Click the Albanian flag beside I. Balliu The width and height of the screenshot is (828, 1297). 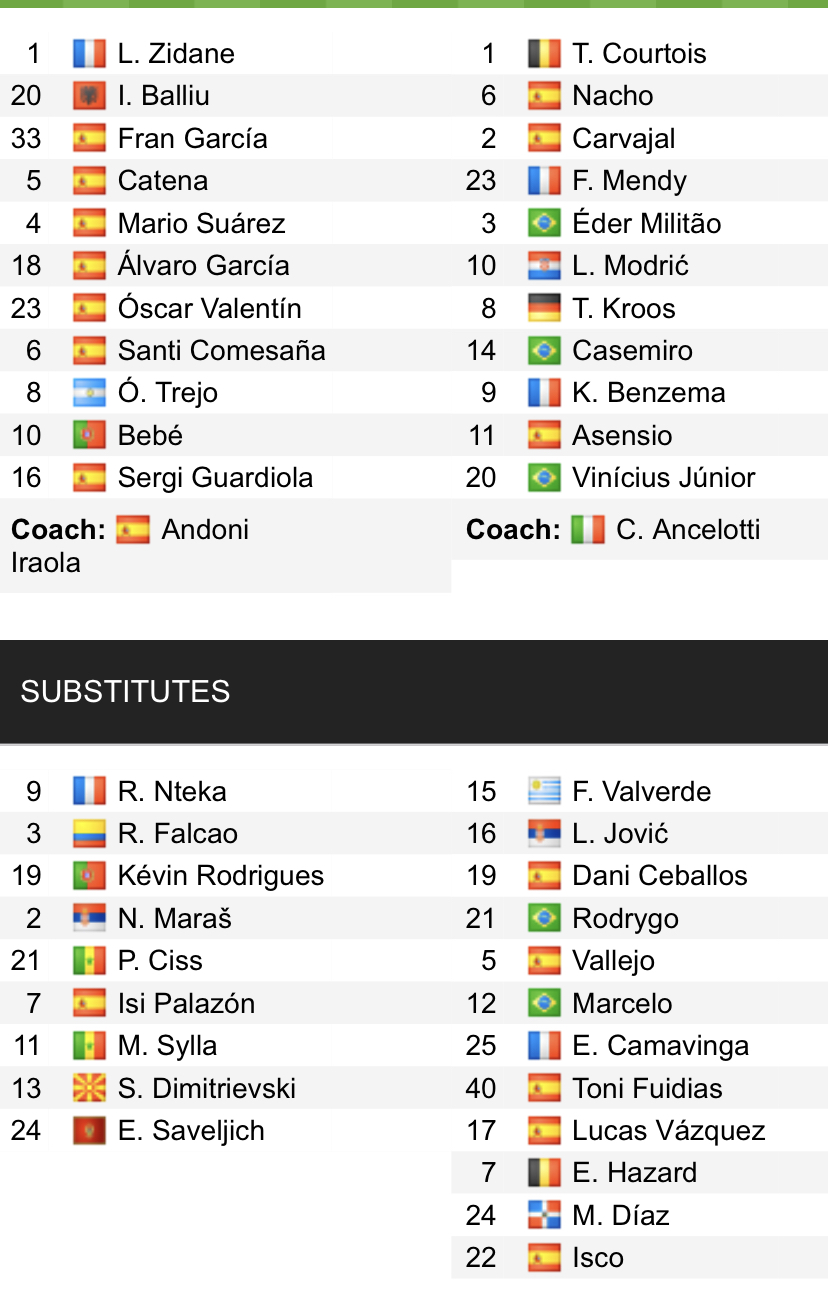tap(89, 96)
